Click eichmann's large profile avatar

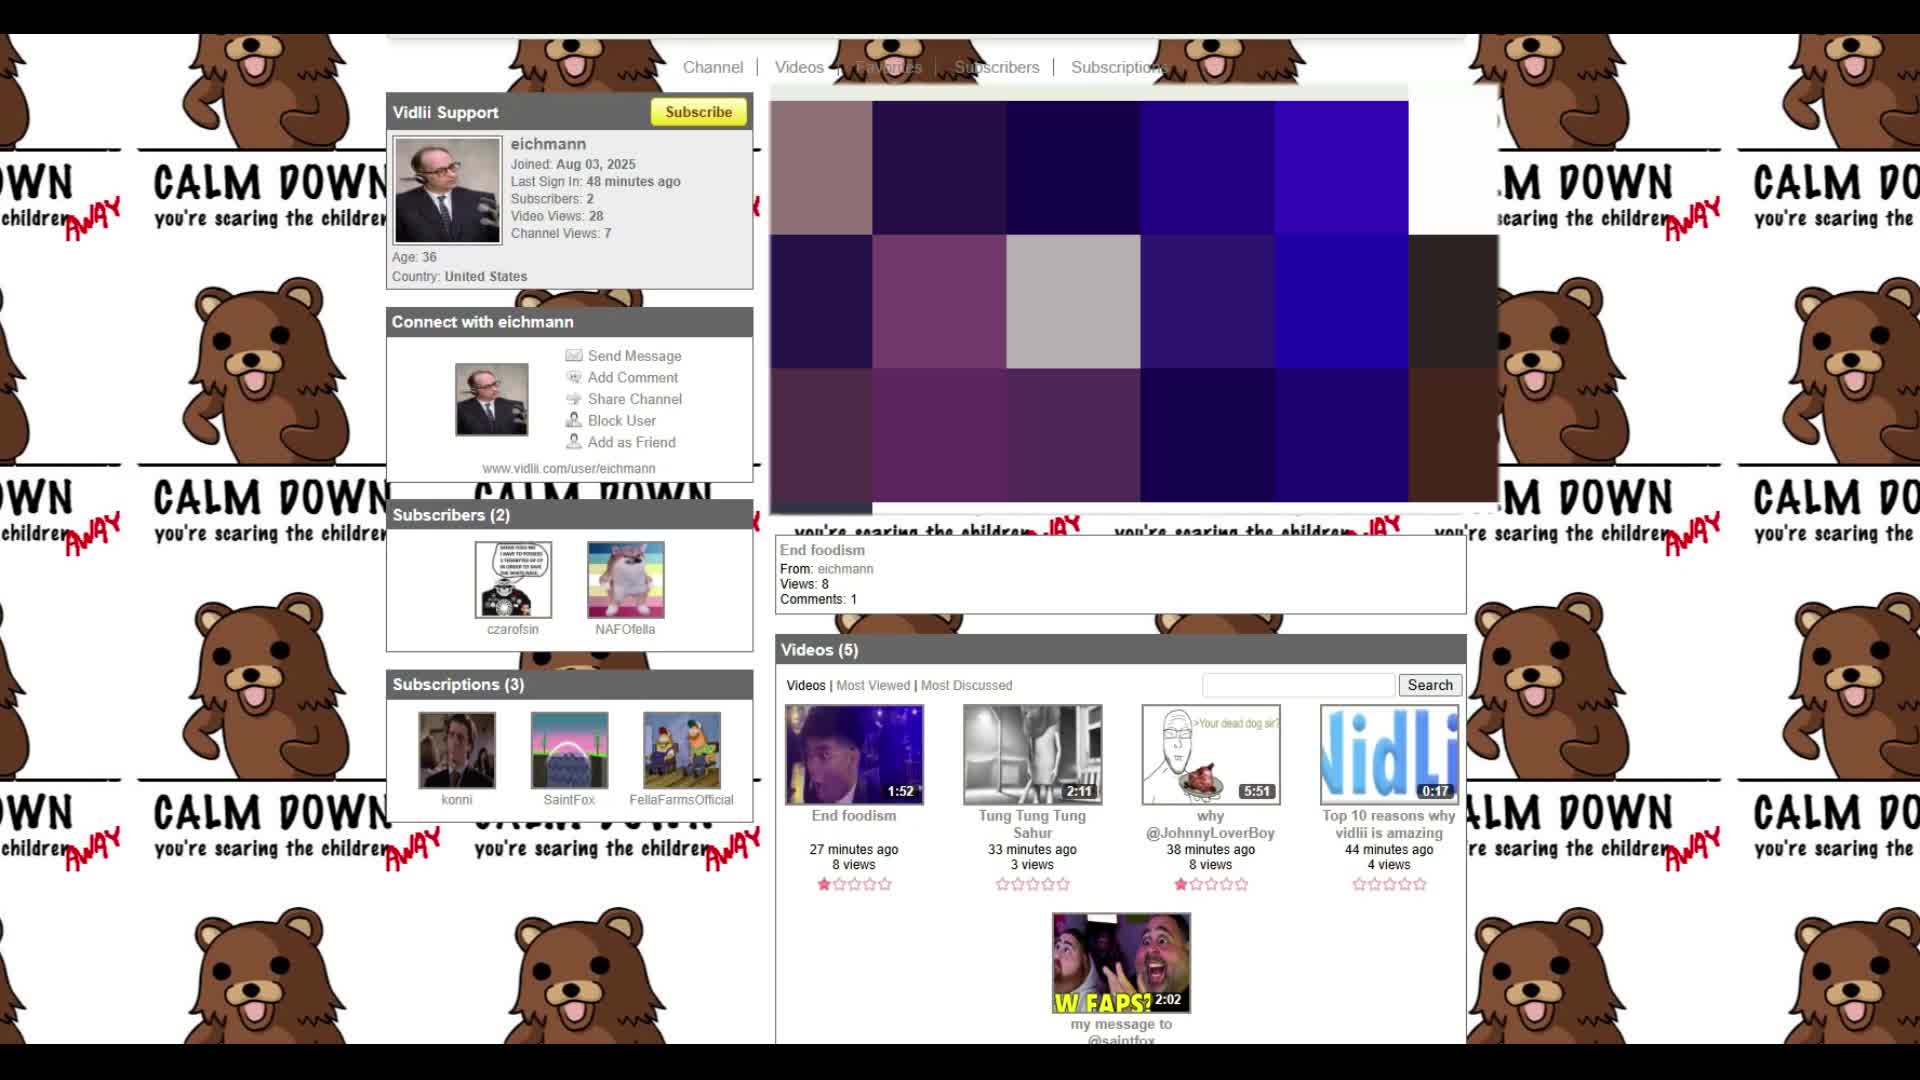pyautogui.click(x=447, y=190)
